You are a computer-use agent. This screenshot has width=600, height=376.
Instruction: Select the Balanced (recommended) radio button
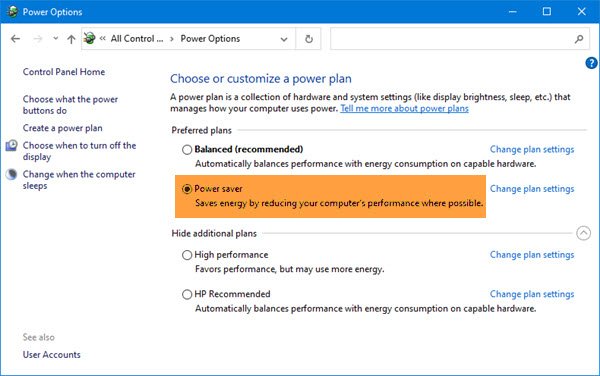point(187,150)
